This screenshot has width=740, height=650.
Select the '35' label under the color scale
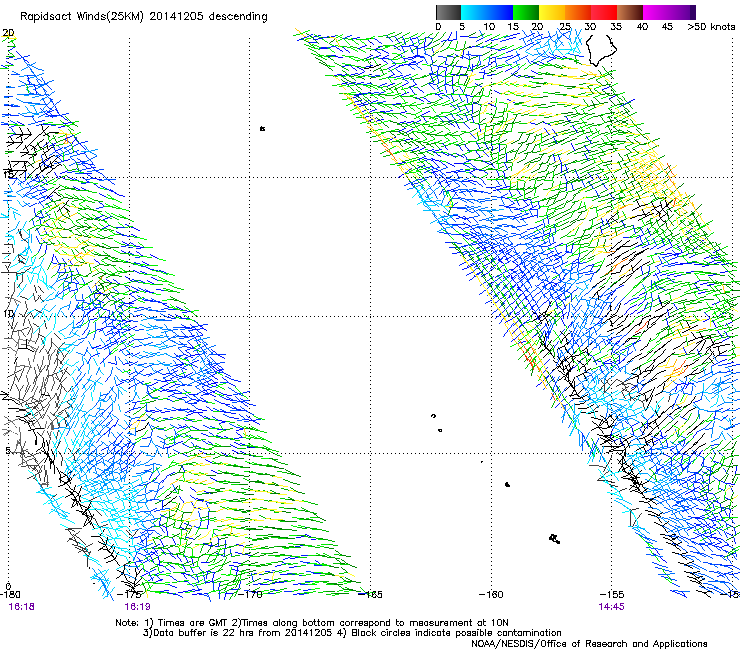pos(616,27)
